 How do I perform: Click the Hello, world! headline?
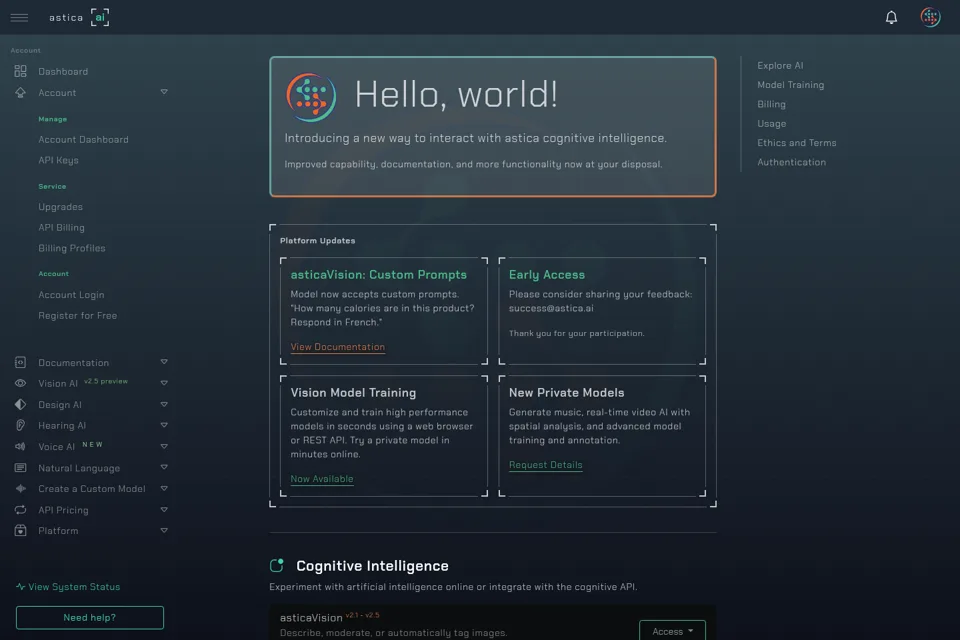pos(456,95)
